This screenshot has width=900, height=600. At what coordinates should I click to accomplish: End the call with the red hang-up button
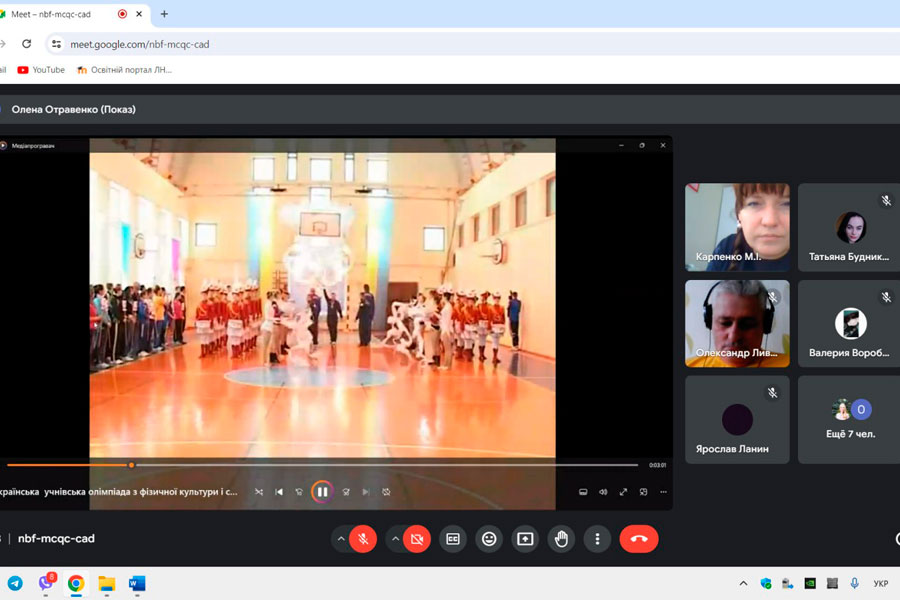pos(639,539)
